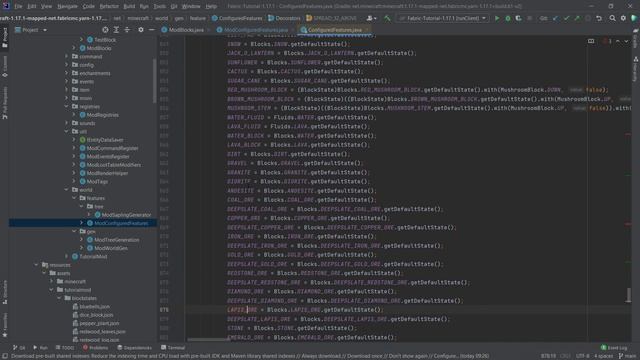
Task: Start debugging with the Debug bug icon
Action: point(508,18)
